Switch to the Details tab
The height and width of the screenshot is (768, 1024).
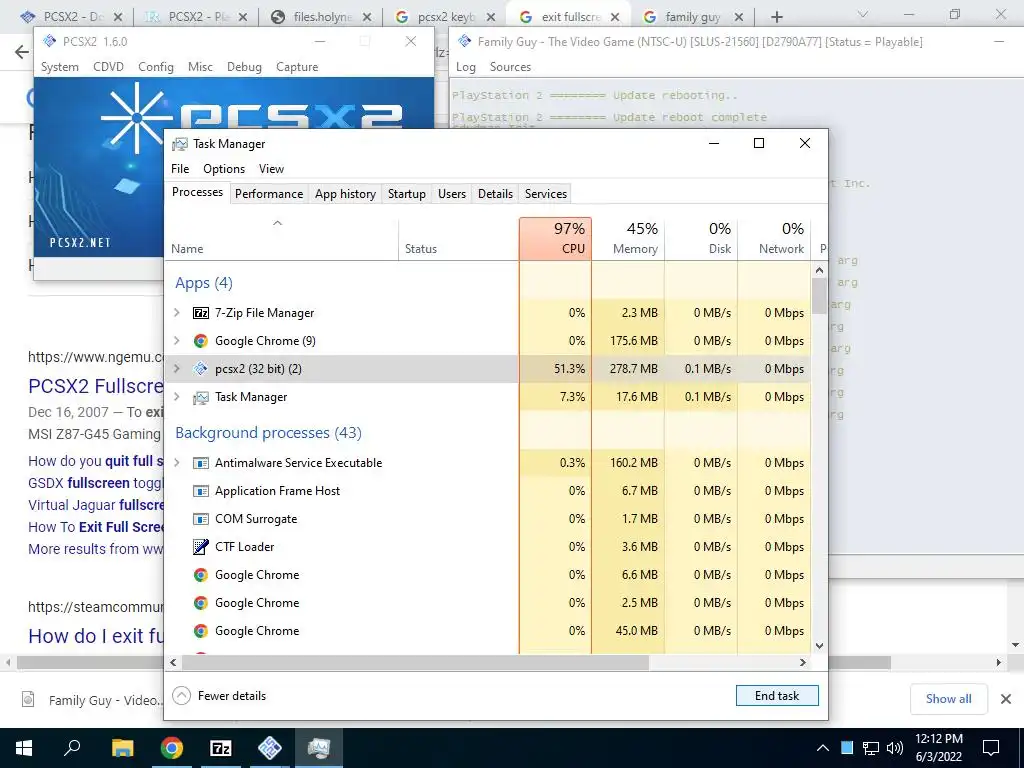[x=495, y=194]
